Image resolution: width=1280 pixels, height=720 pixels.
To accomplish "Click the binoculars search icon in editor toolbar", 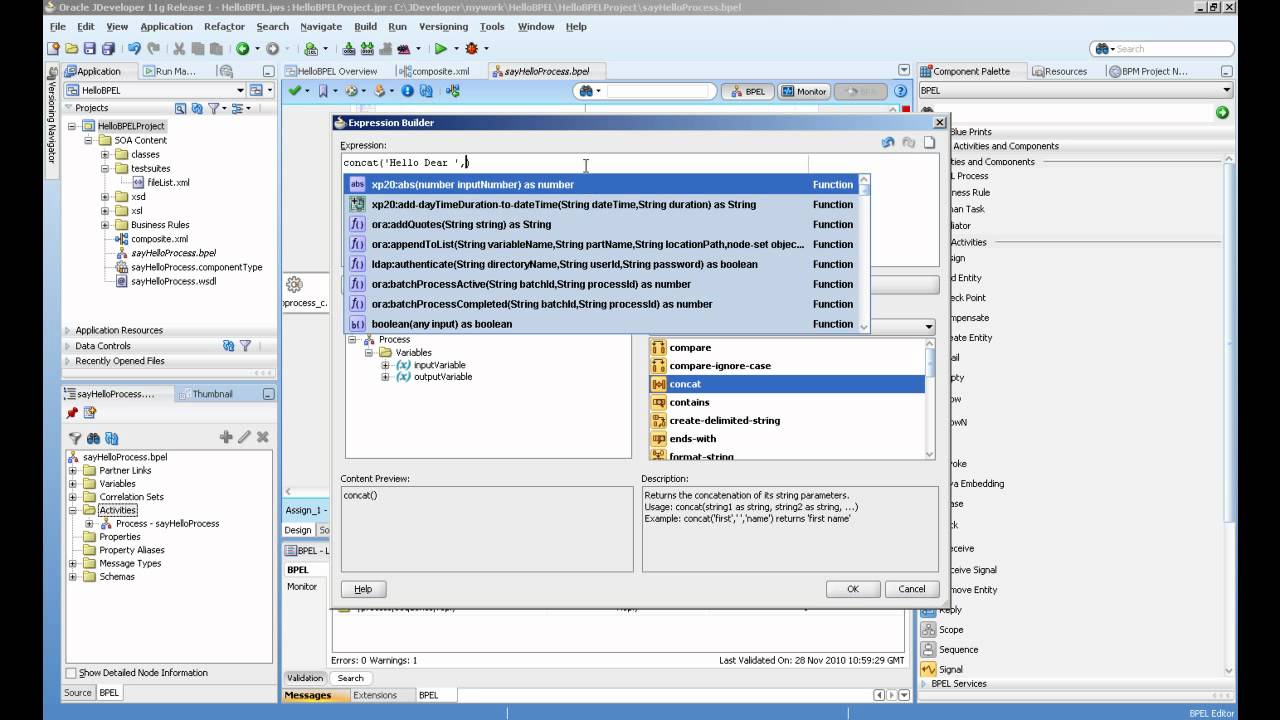I will (x=586, y=91).
